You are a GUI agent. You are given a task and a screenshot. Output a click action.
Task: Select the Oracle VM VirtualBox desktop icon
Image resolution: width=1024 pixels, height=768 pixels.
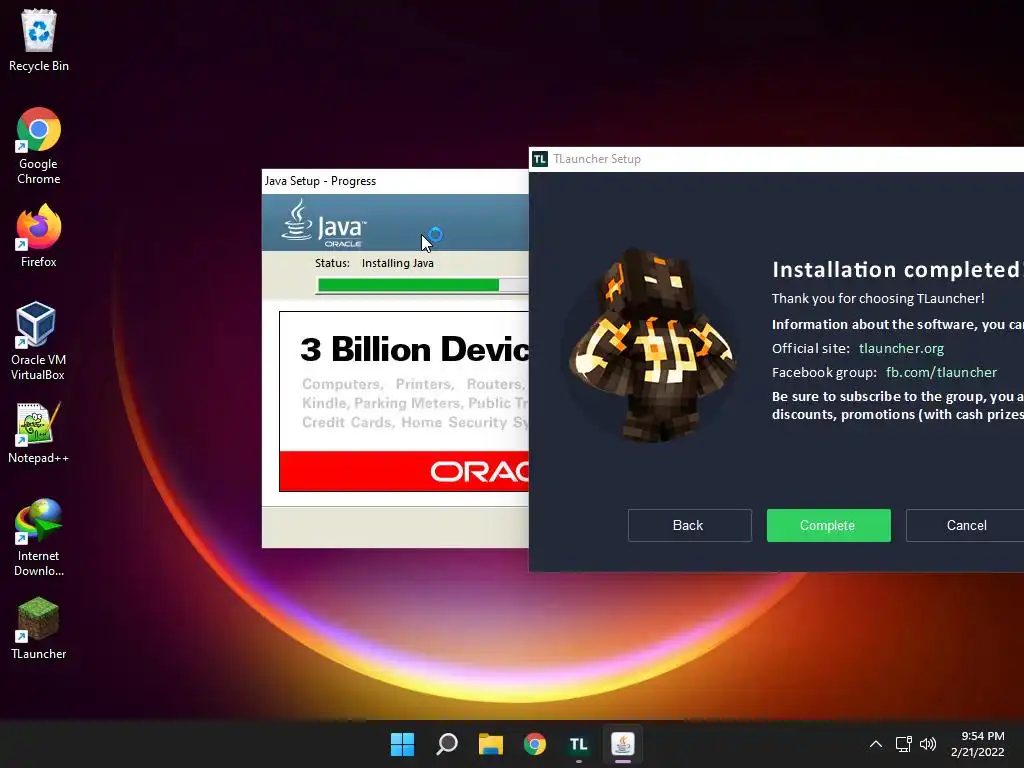pyautogui.click(x=38, y=341)
